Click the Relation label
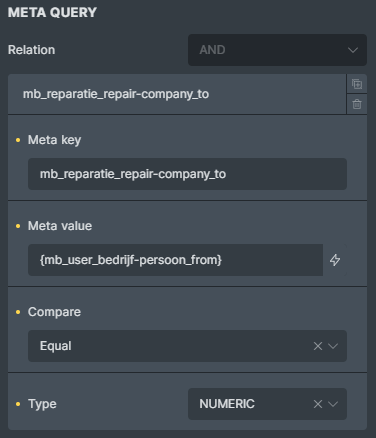This screenshot has height=438, width=376. pyautogui.click(x=32, y=50)
